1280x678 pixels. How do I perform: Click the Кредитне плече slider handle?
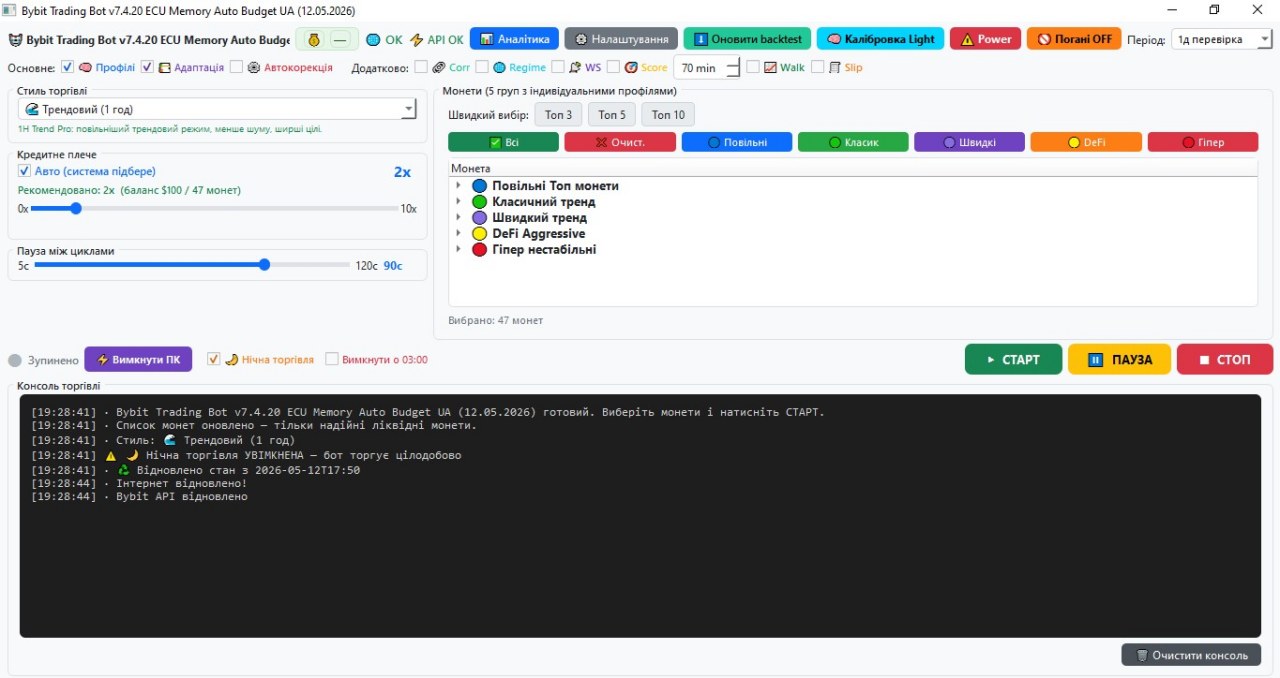click(75, 208)
